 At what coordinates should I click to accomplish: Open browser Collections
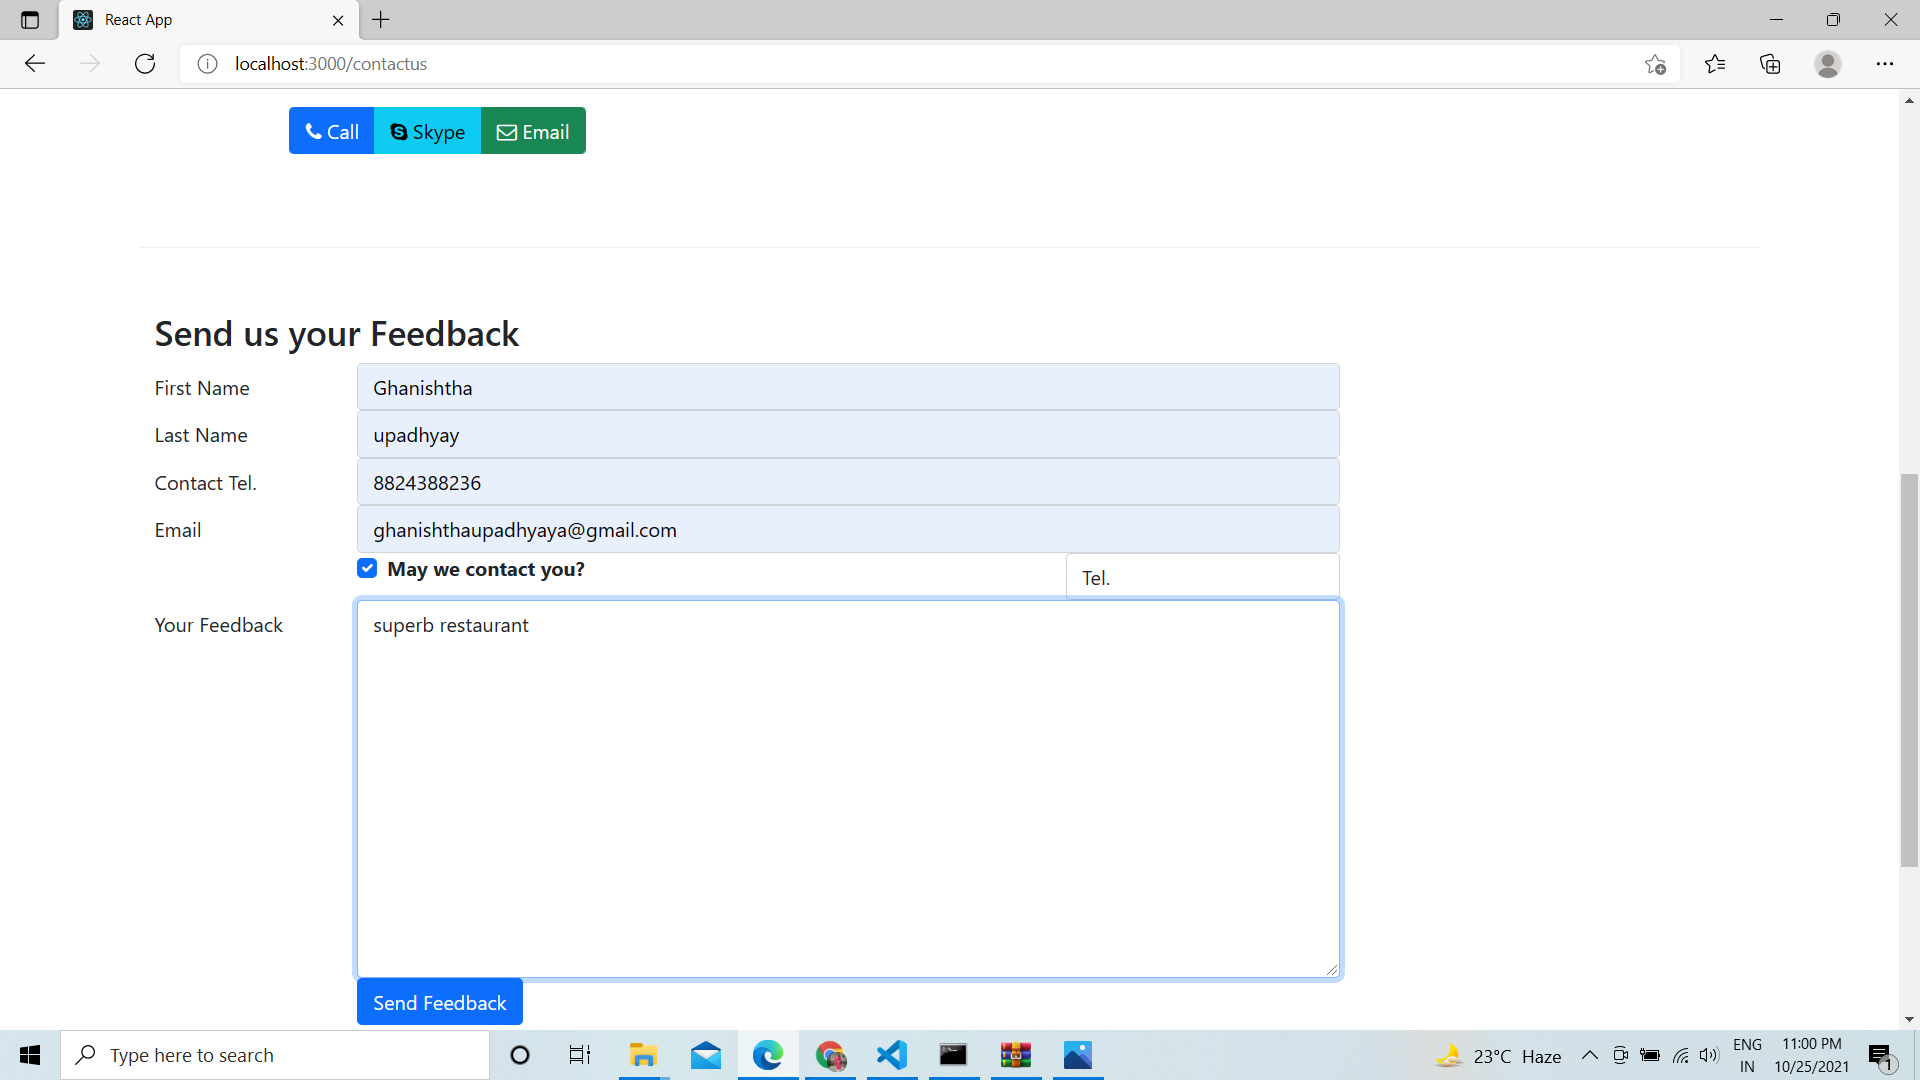(x=1770, y=64)
